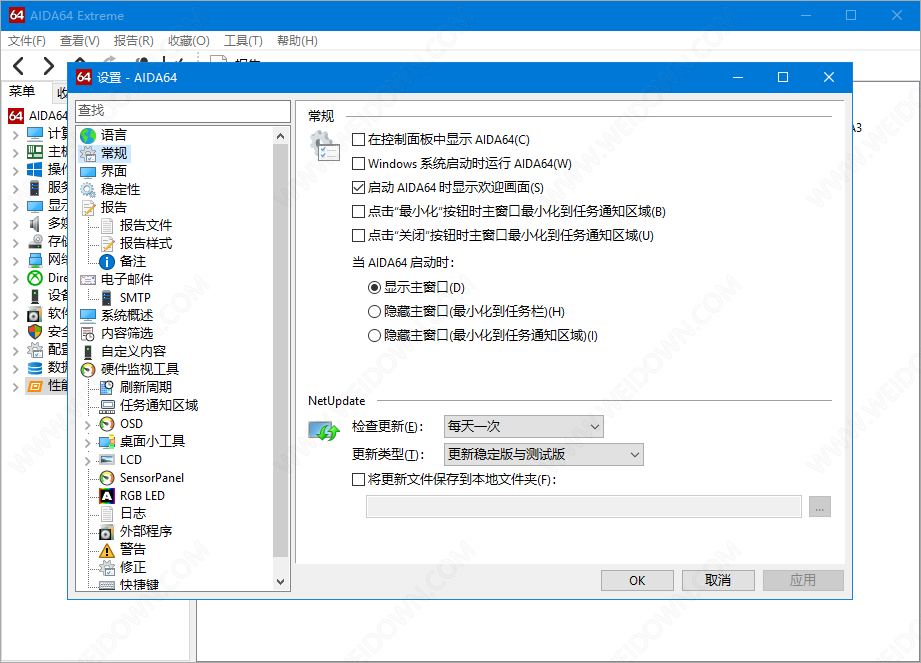
Task: Click the 任务通知区域 tray icon
Action: 107,406
